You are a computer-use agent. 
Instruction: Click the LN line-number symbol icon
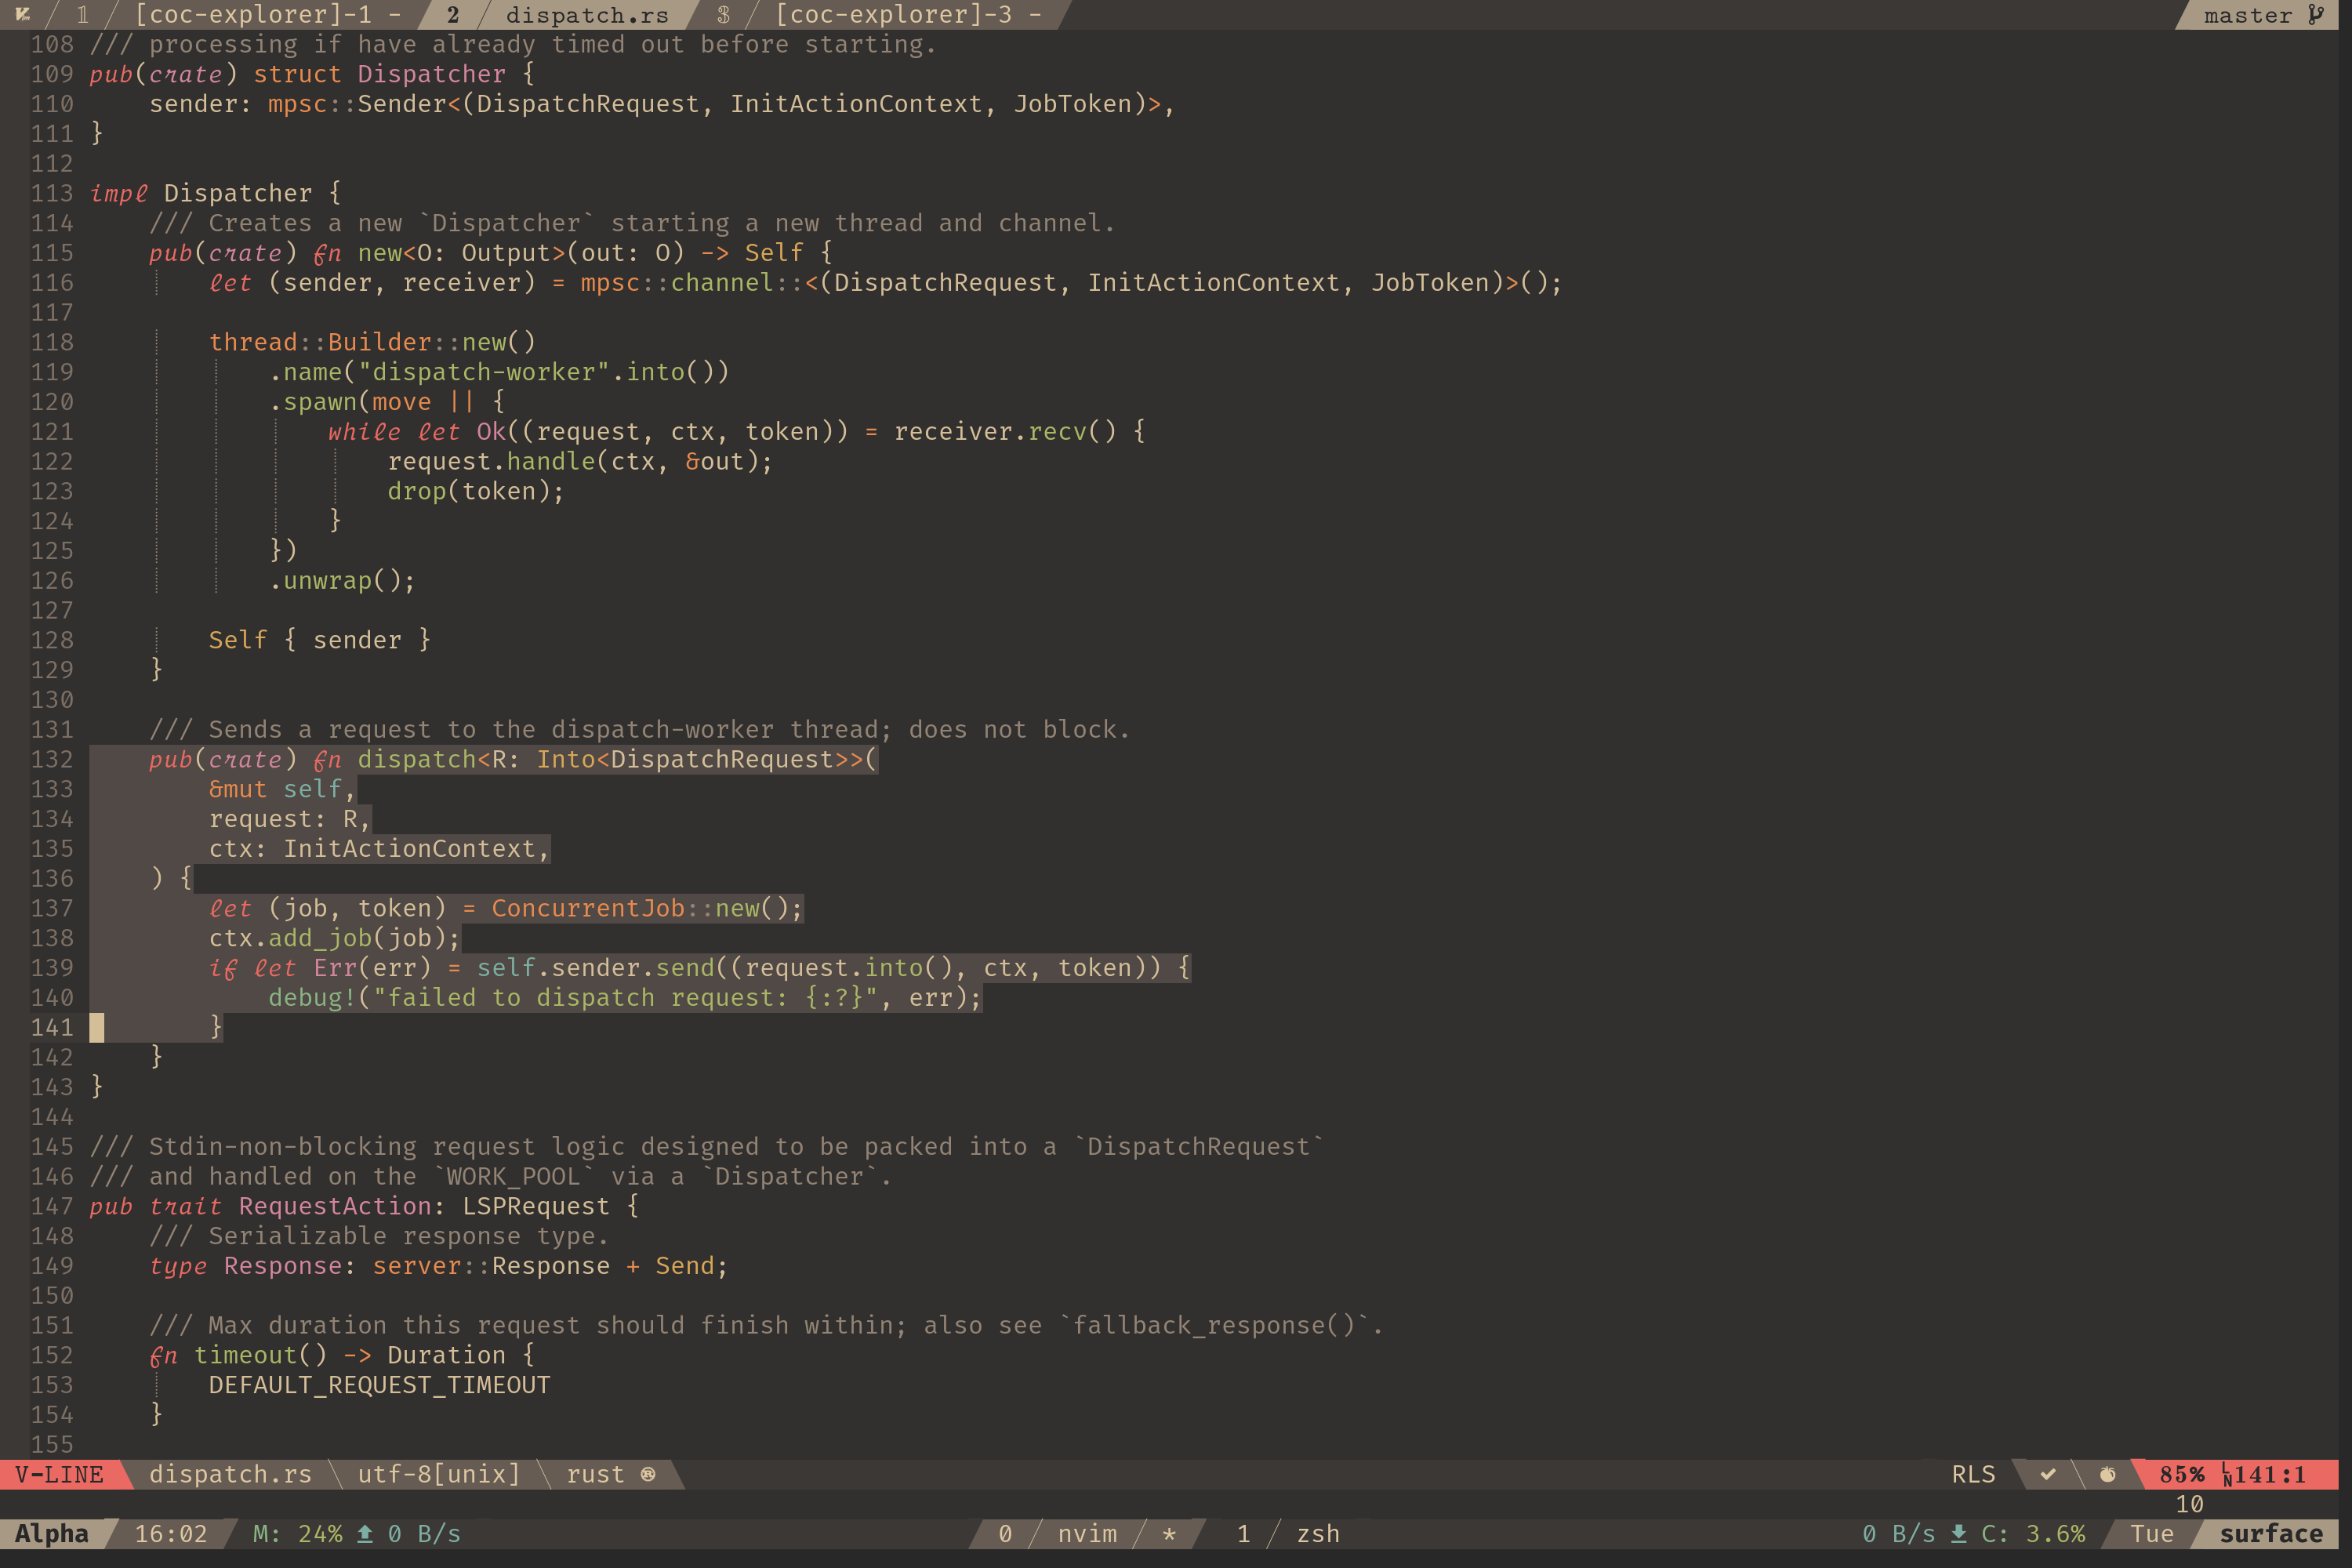2227,1474
